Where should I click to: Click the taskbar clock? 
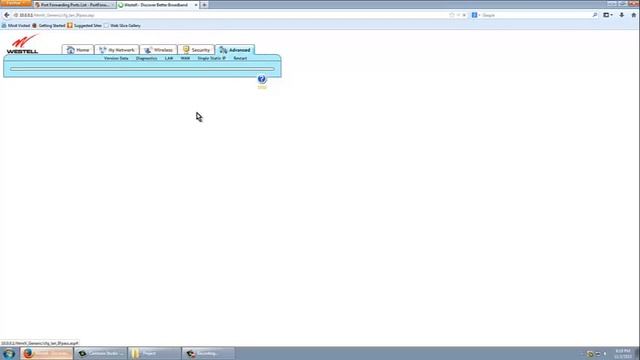623,353
